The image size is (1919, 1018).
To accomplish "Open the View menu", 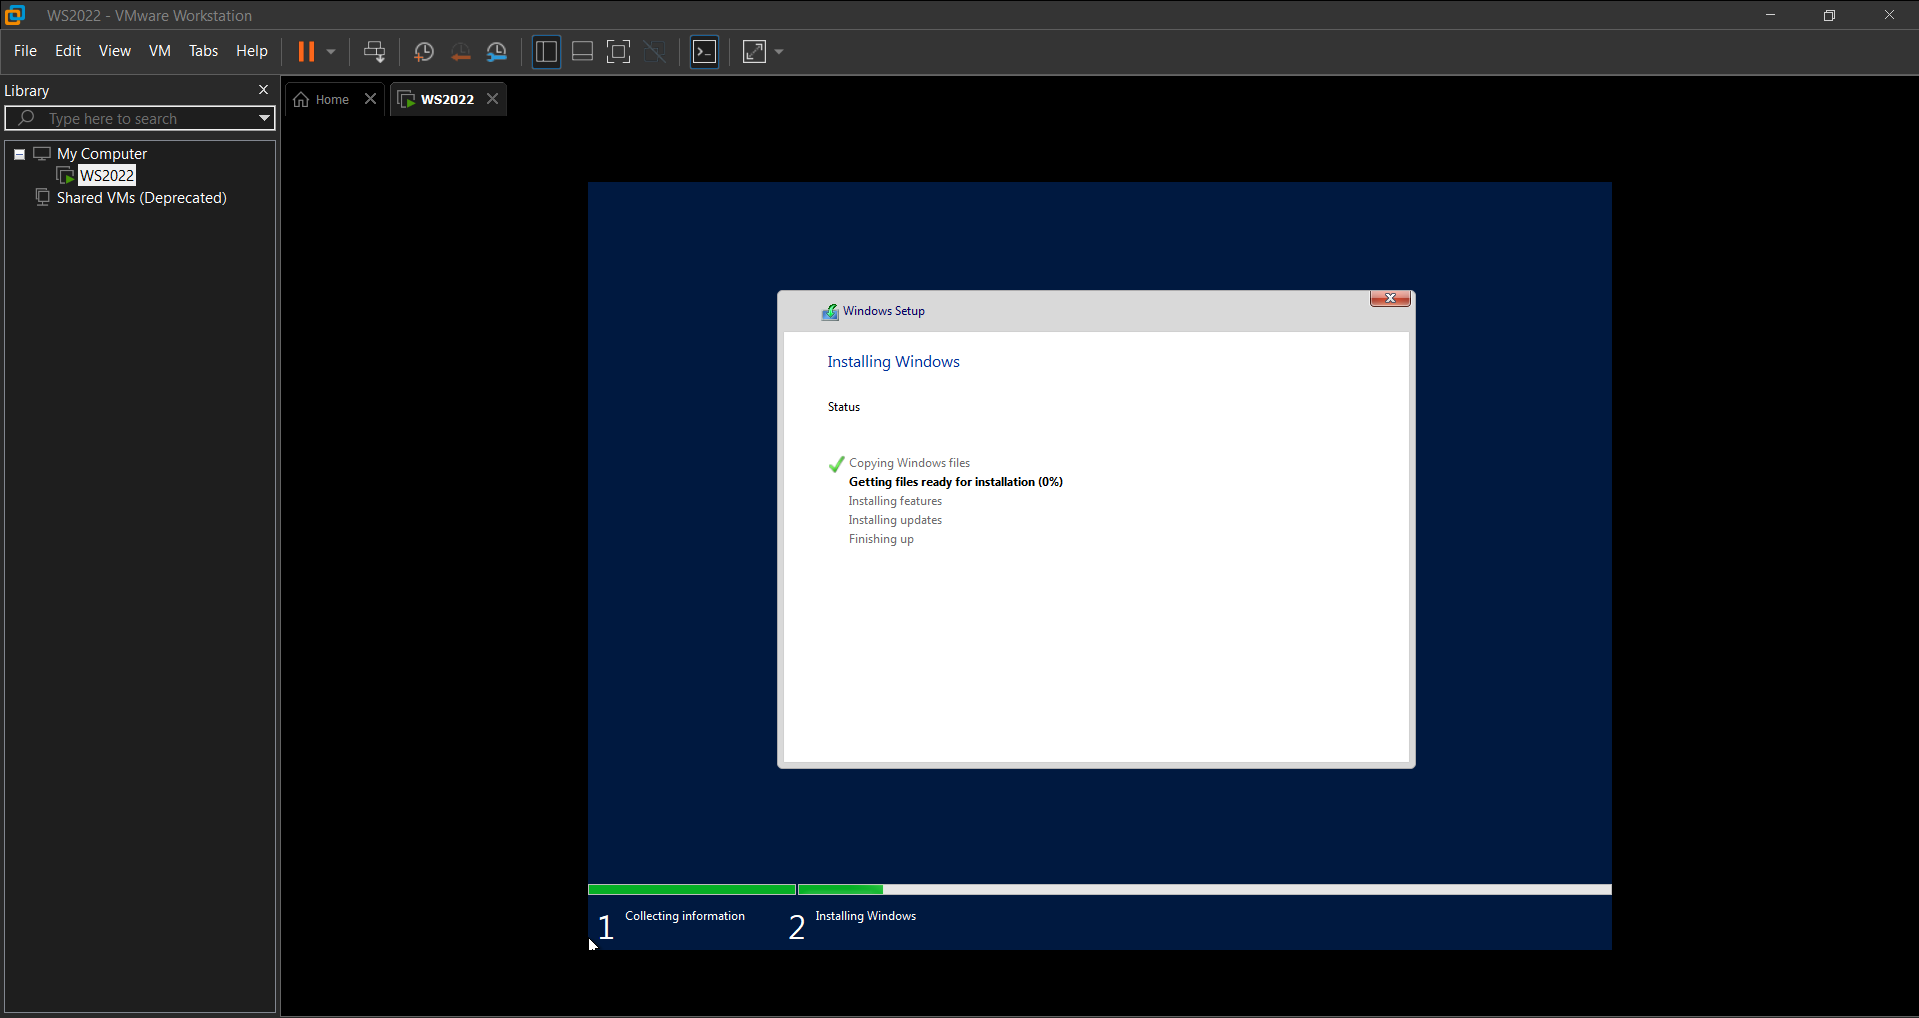I will pos(115,51).
